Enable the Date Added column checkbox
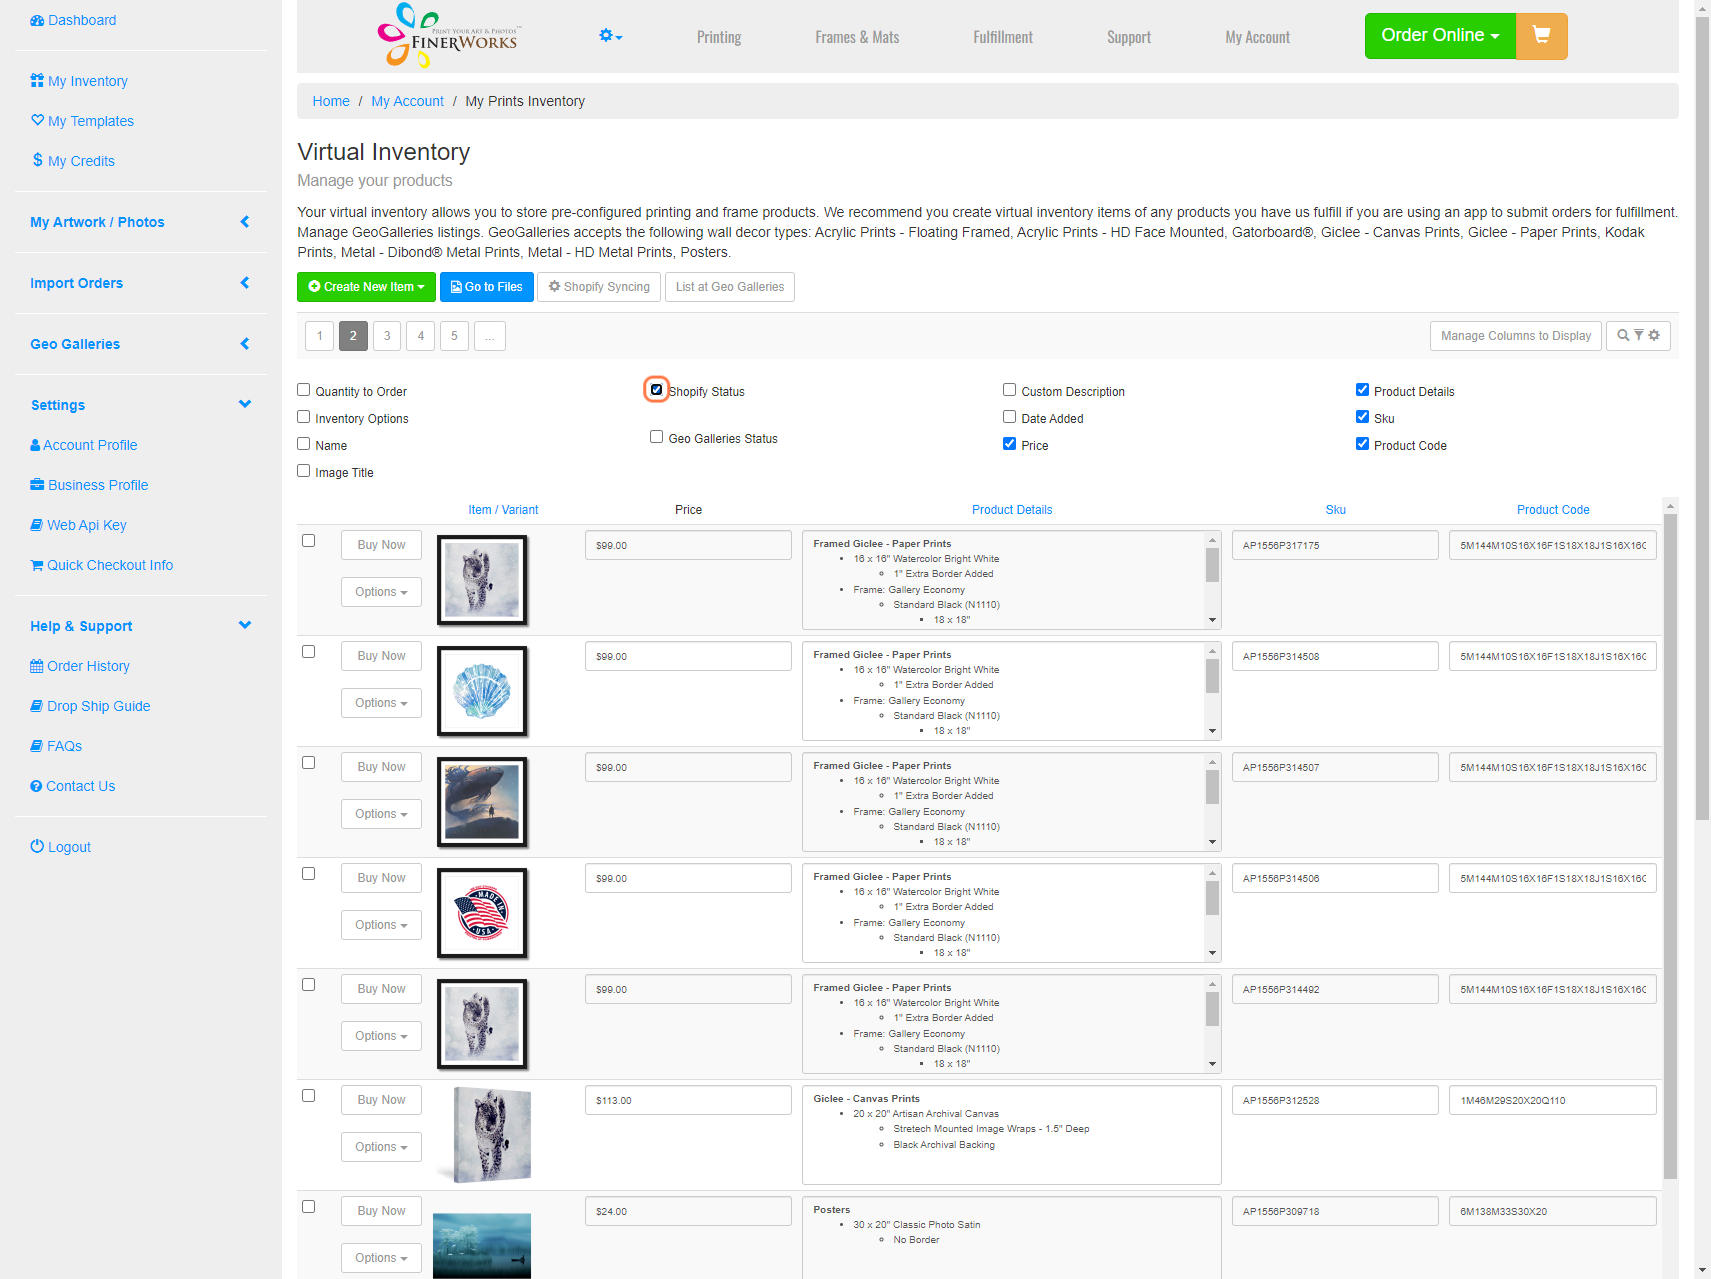This screenshot has height=1279, width=1711. click(x=1009, y=417)
